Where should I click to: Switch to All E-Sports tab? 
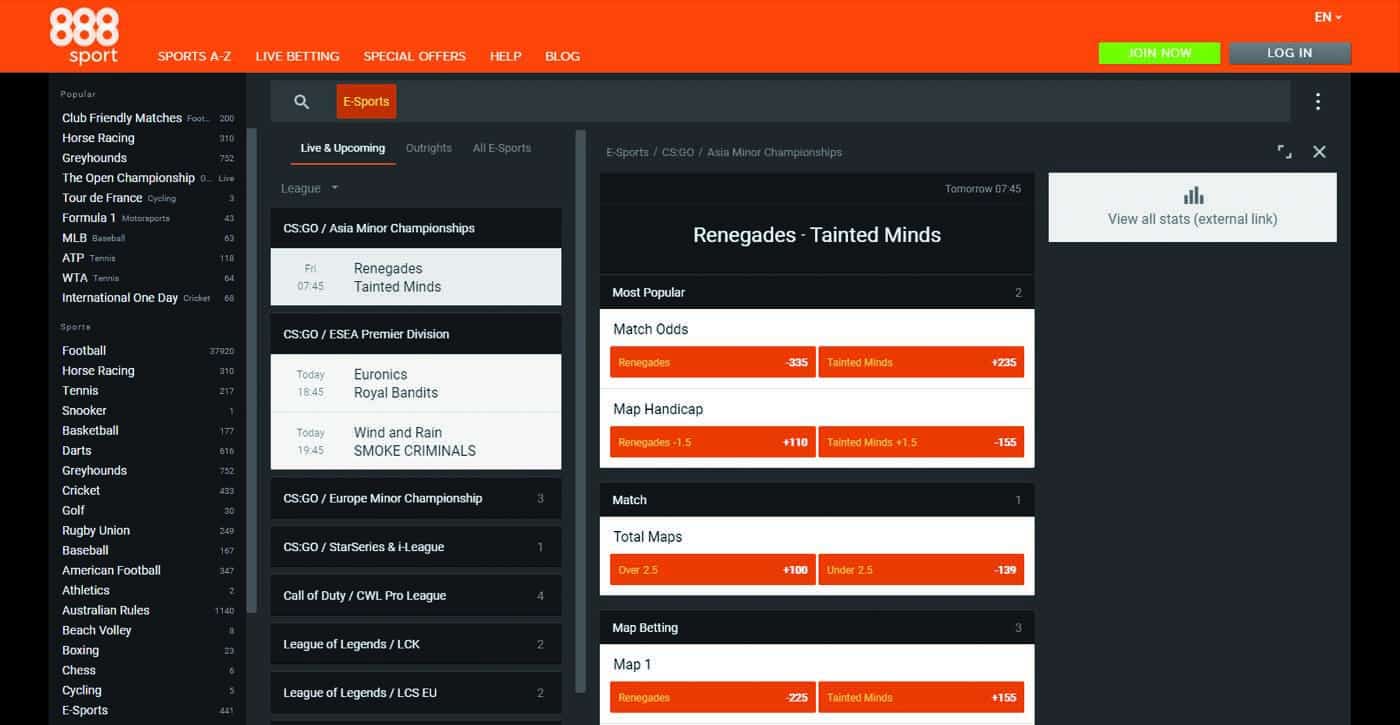coord(502,148)
